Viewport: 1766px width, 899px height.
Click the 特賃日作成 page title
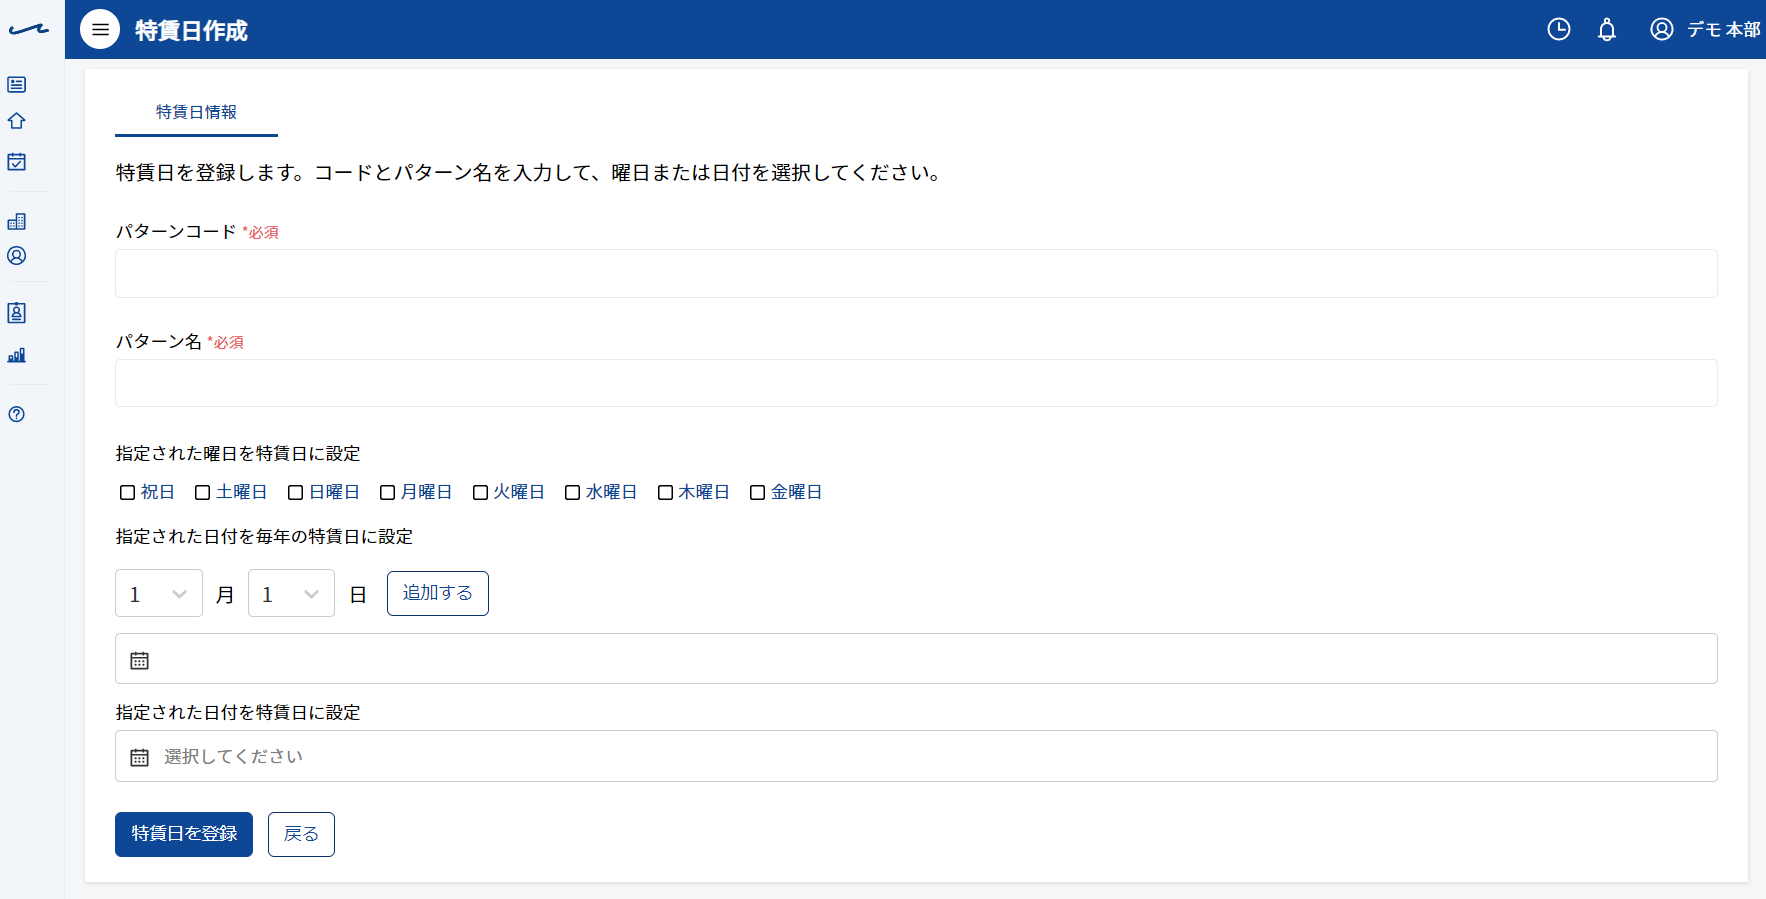tap(192, 31)
